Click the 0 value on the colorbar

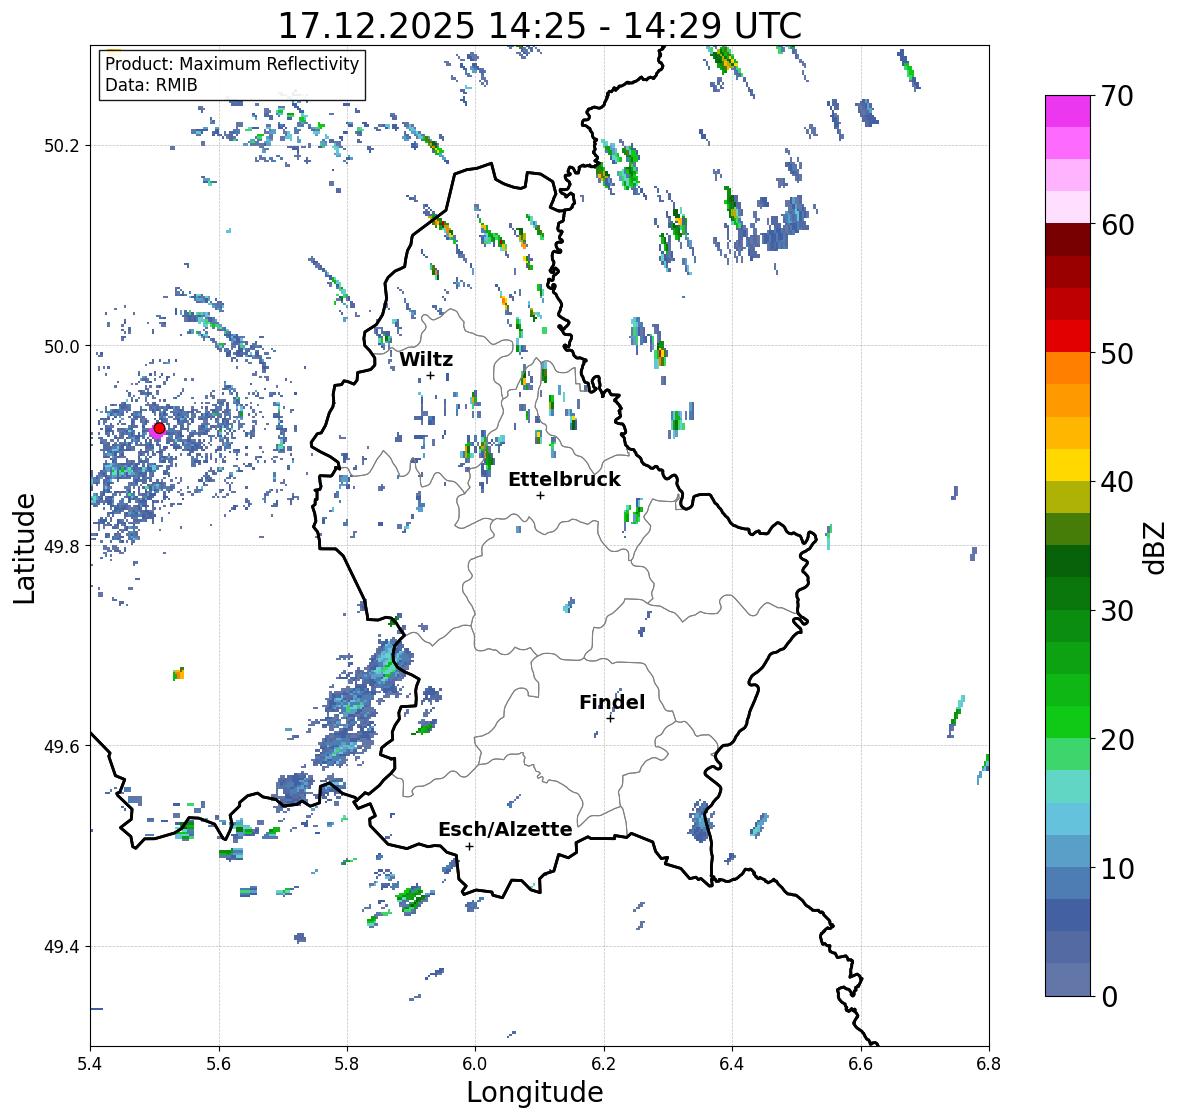point(1109,997)
